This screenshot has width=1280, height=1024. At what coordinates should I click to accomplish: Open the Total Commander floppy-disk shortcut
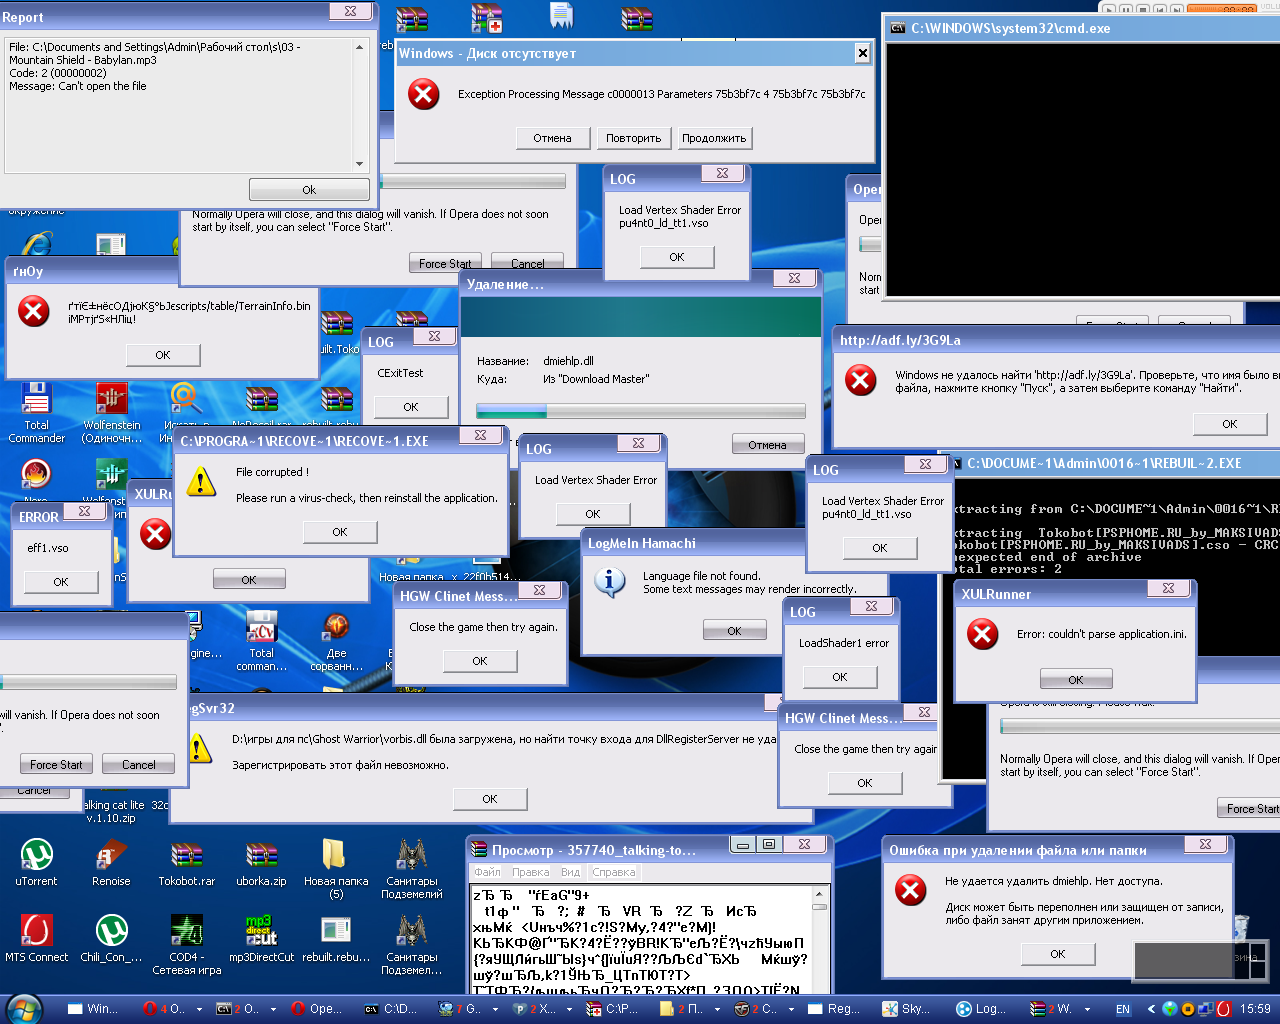coord(37,412)
